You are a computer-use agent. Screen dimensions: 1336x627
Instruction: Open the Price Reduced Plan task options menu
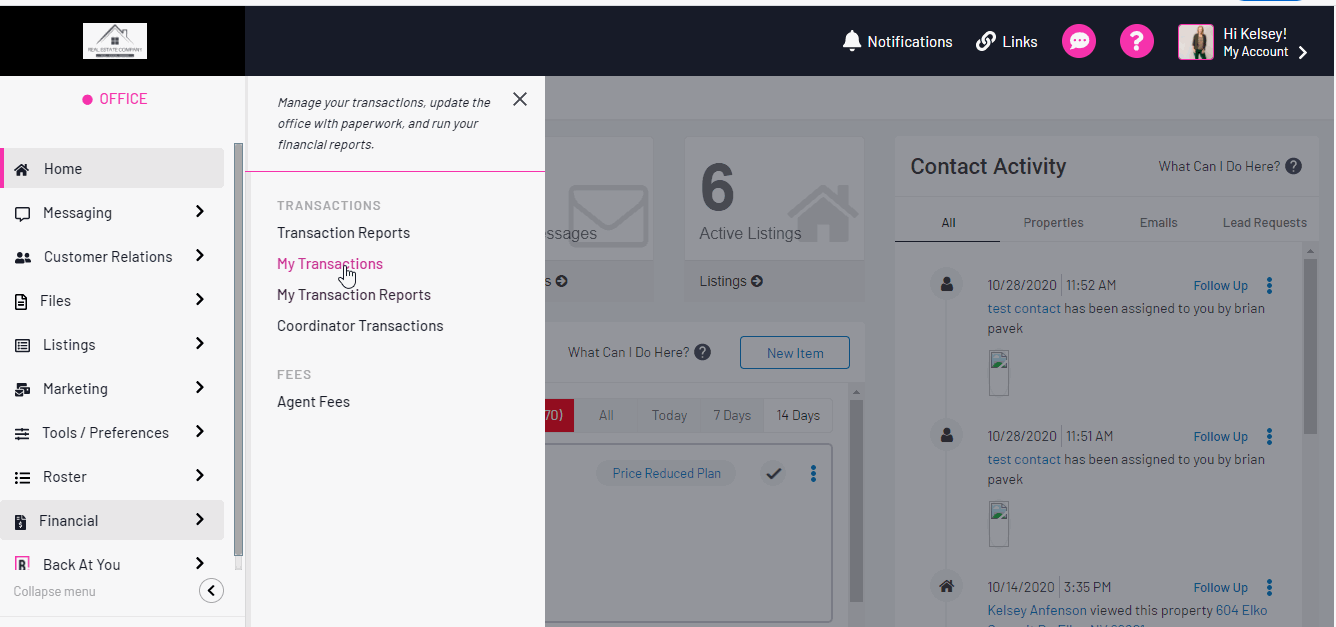[x=813, y=474]
